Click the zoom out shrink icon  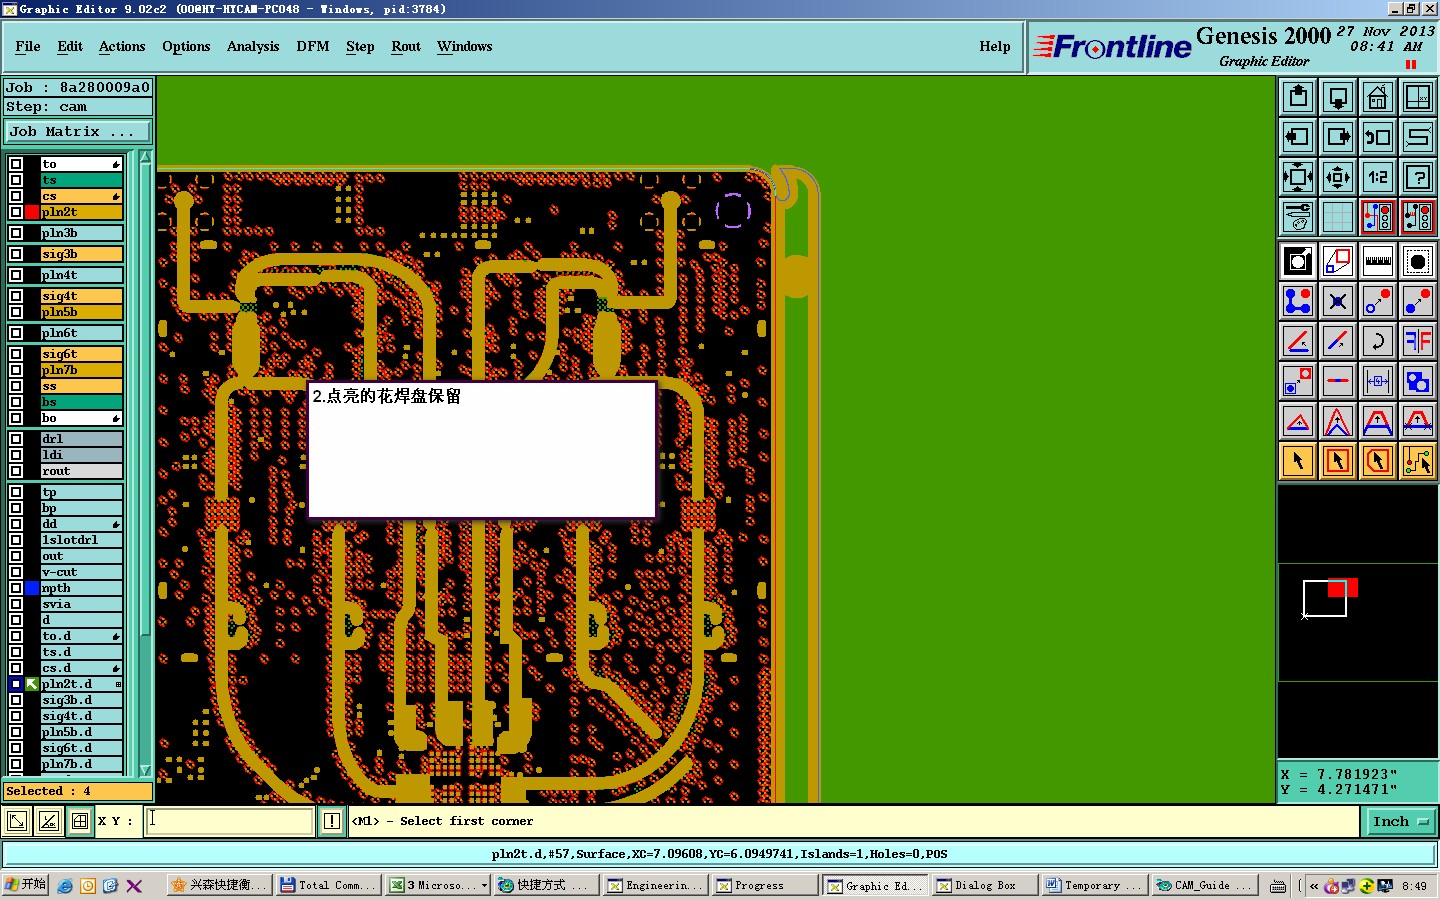1338,177
